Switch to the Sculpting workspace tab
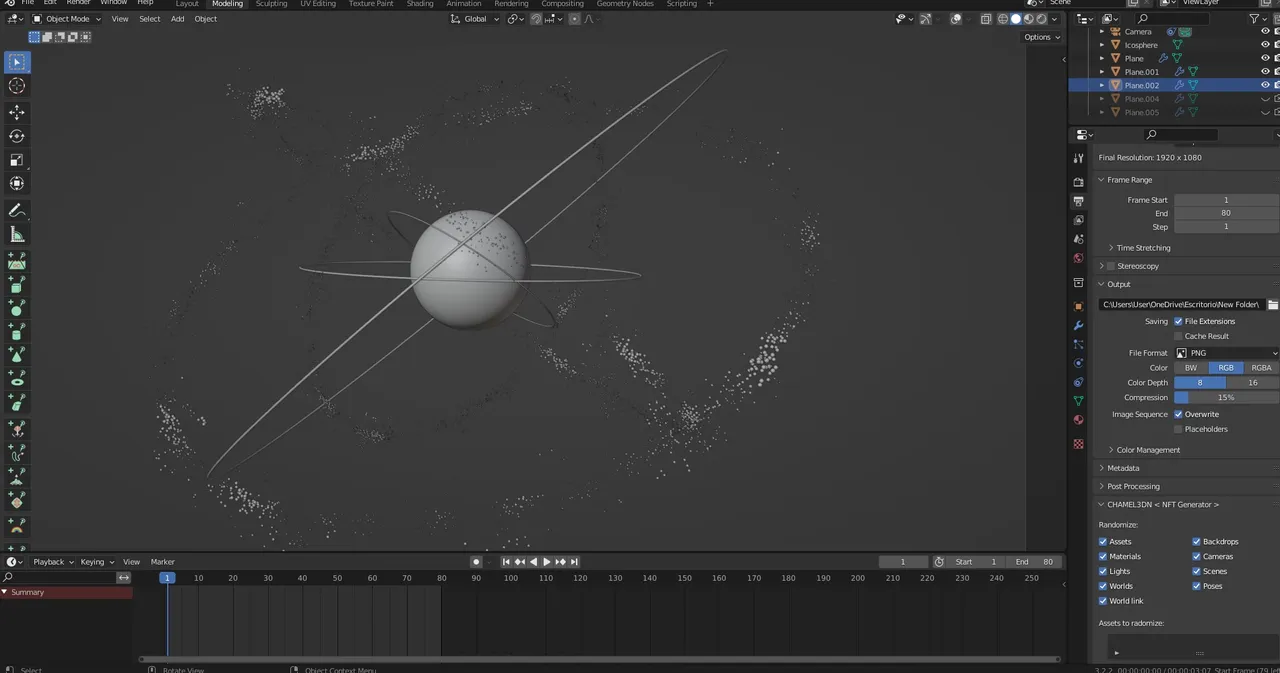The width and height of the screenshot is (1280, 673). [271, 4]
